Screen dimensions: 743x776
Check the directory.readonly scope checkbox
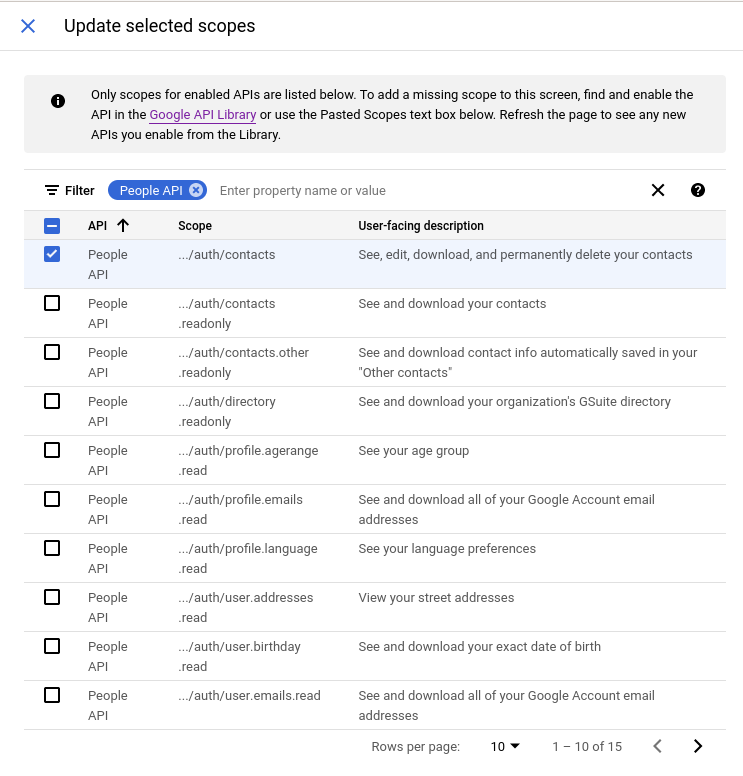[x=52, y=401]
